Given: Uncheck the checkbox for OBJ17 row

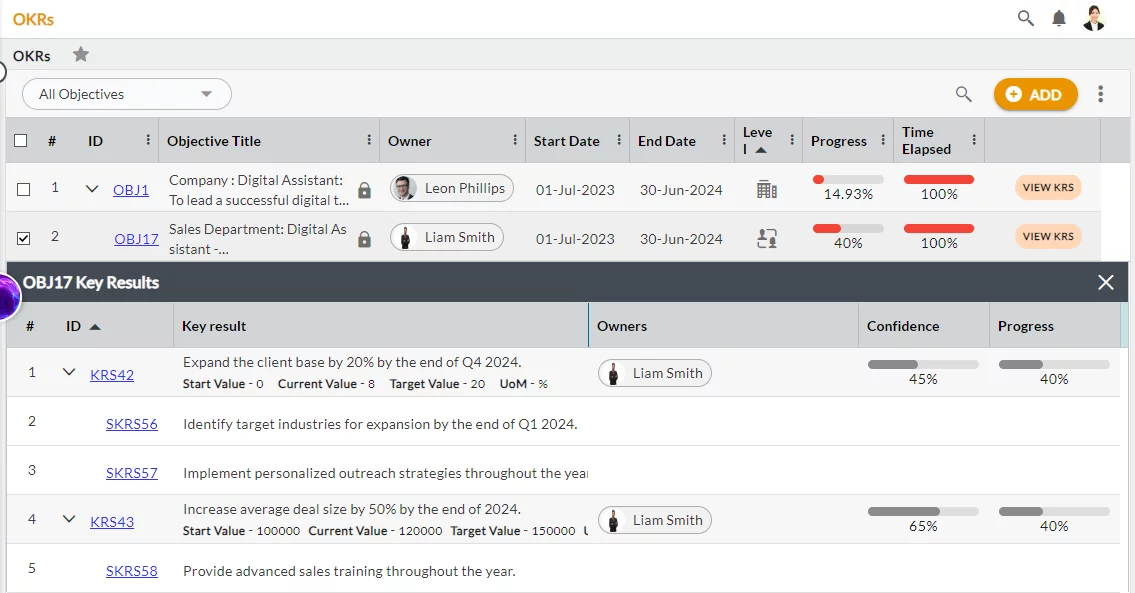Looking at the screenshot, I should pyautogui.click(x=21, y=237).
